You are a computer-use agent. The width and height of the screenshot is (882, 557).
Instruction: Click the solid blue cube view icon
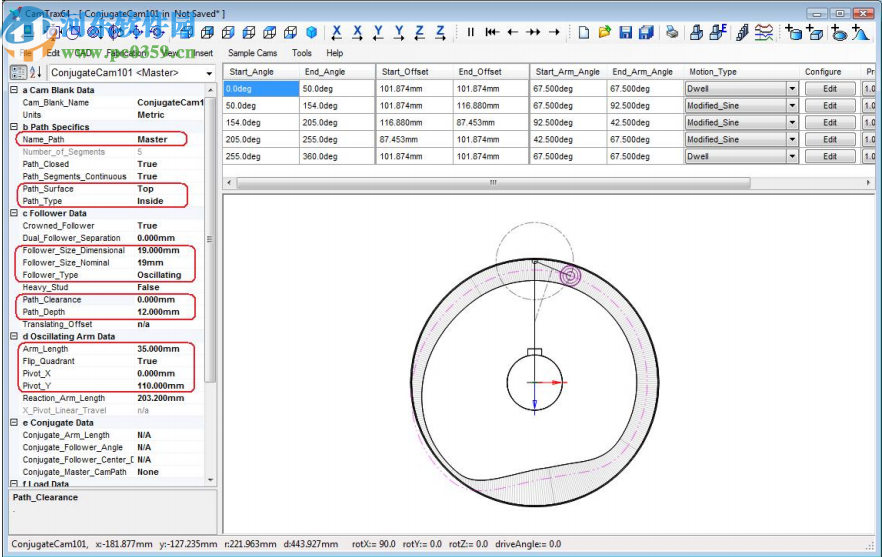click(x=311, y=33)
